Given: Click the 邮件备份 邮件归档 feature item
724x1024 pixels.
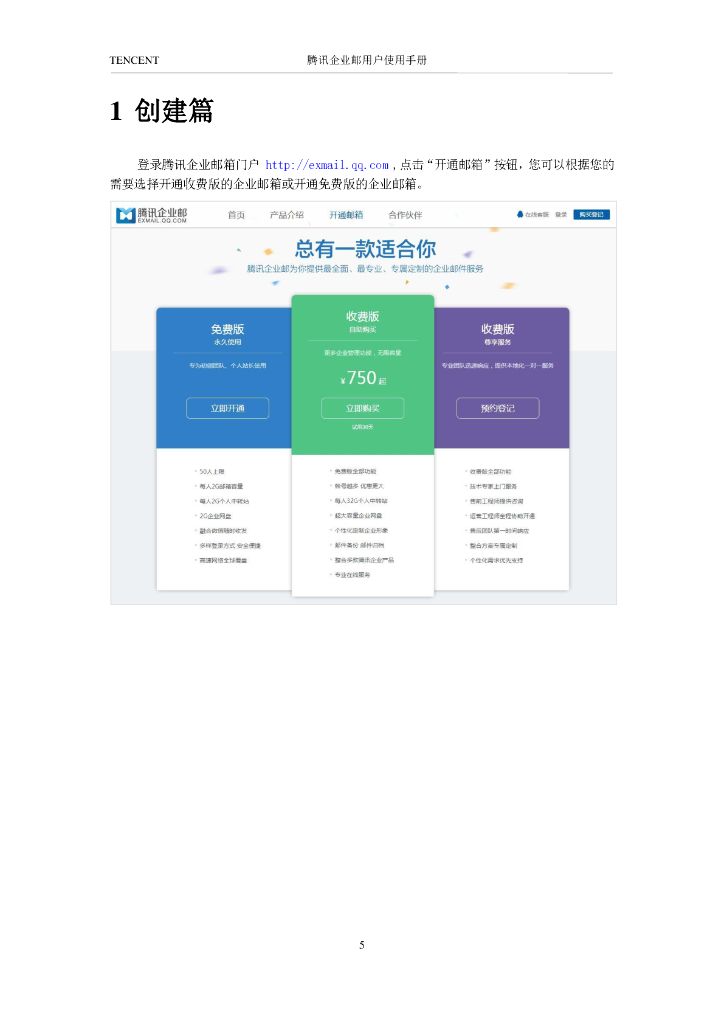Looking at the screenshot, I should click(x=359, y=545).
